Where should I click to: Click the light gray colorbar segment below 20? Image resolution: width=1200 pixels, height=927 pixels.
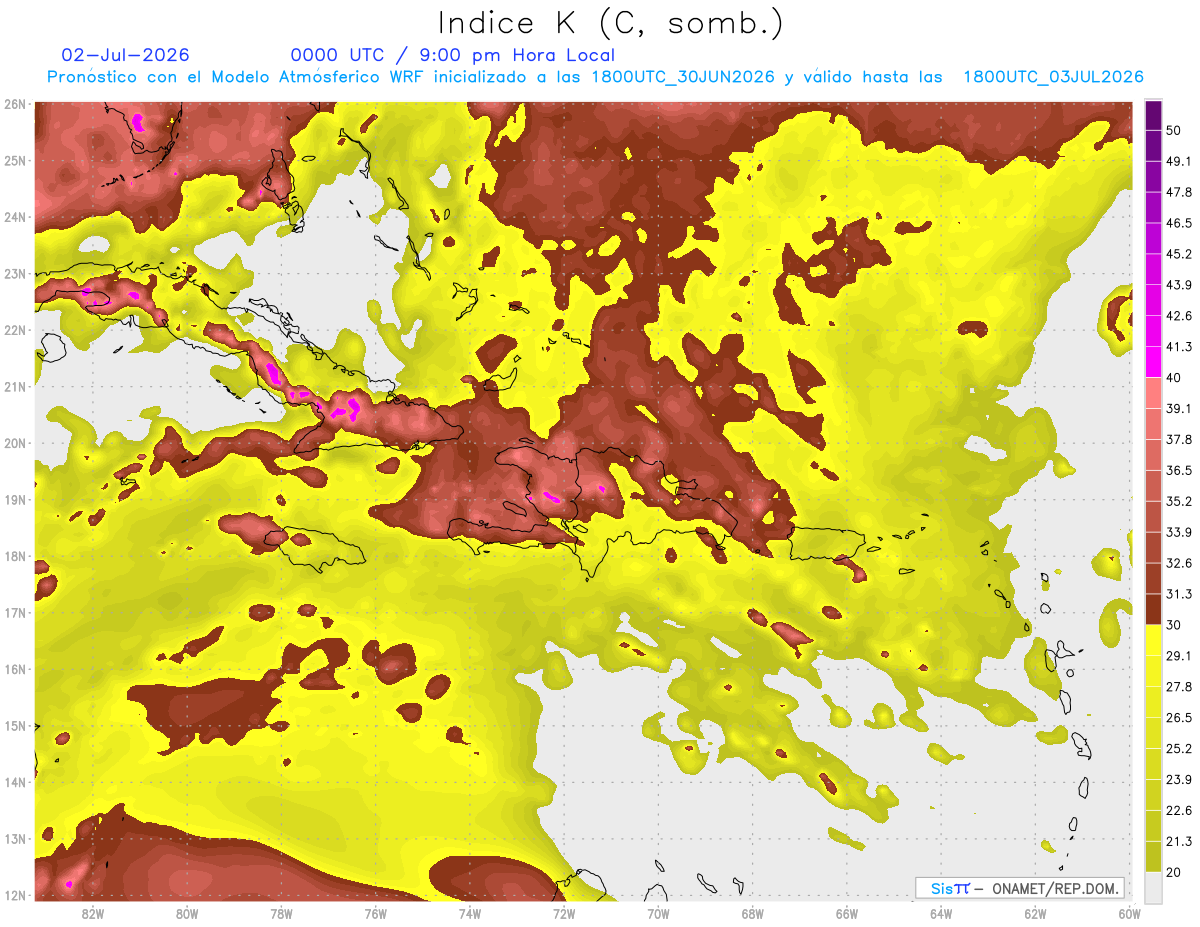1154,887
